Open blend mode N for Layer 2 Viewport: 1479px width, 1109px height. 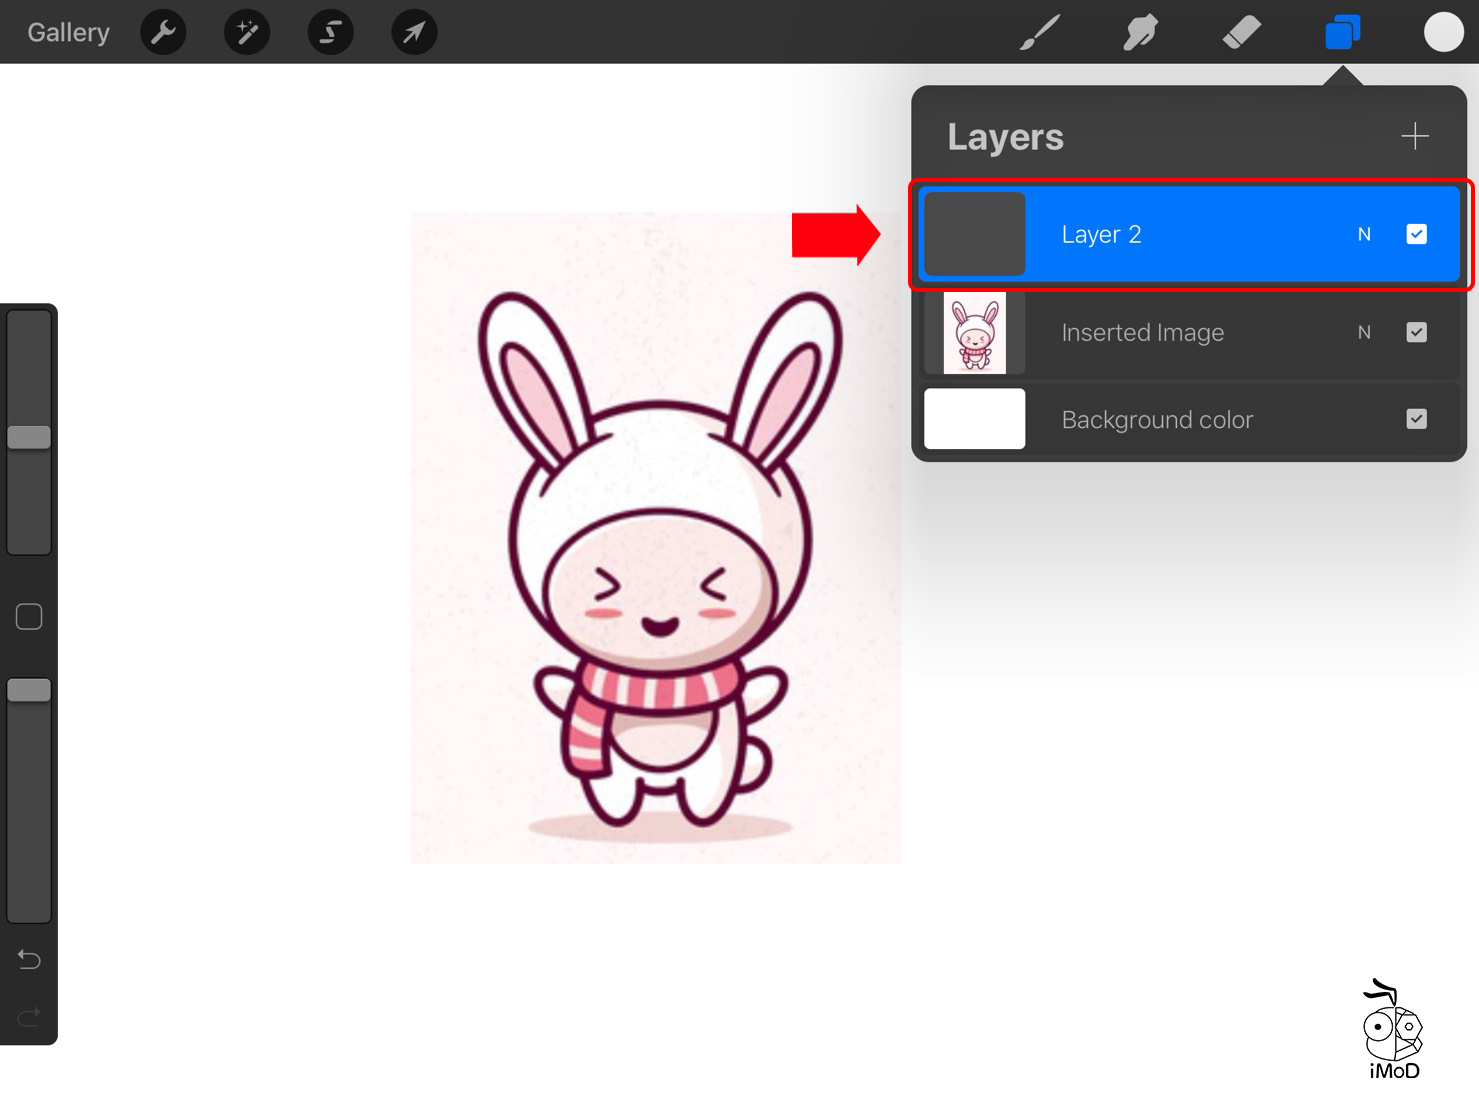coord(1364,234)
